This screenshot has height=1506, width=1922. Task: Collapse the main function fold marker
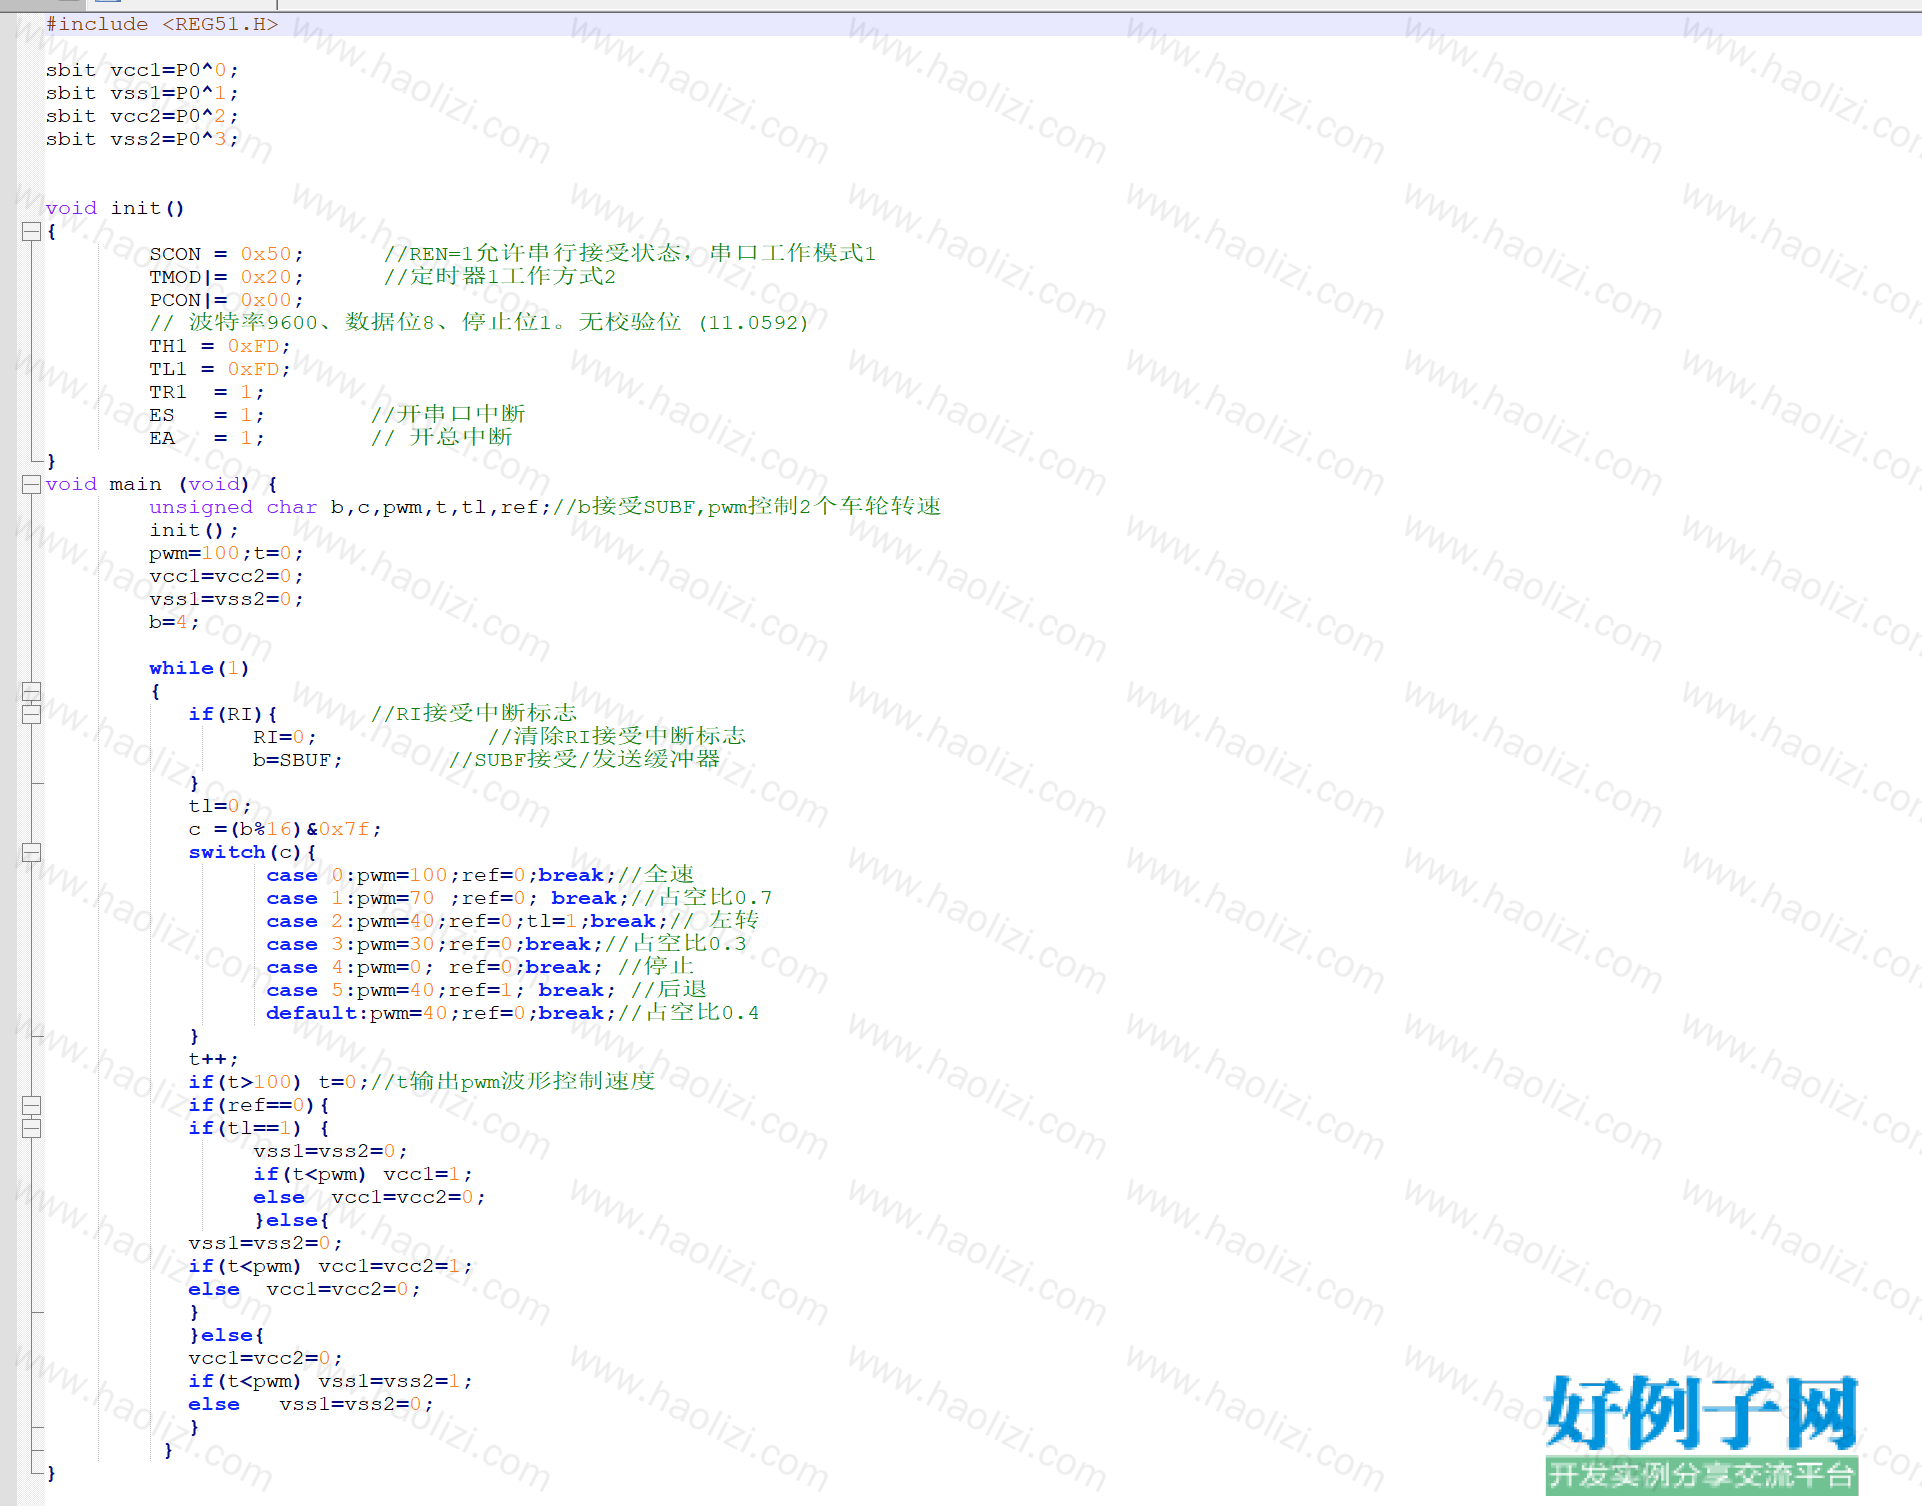click(x=31, y=485)
